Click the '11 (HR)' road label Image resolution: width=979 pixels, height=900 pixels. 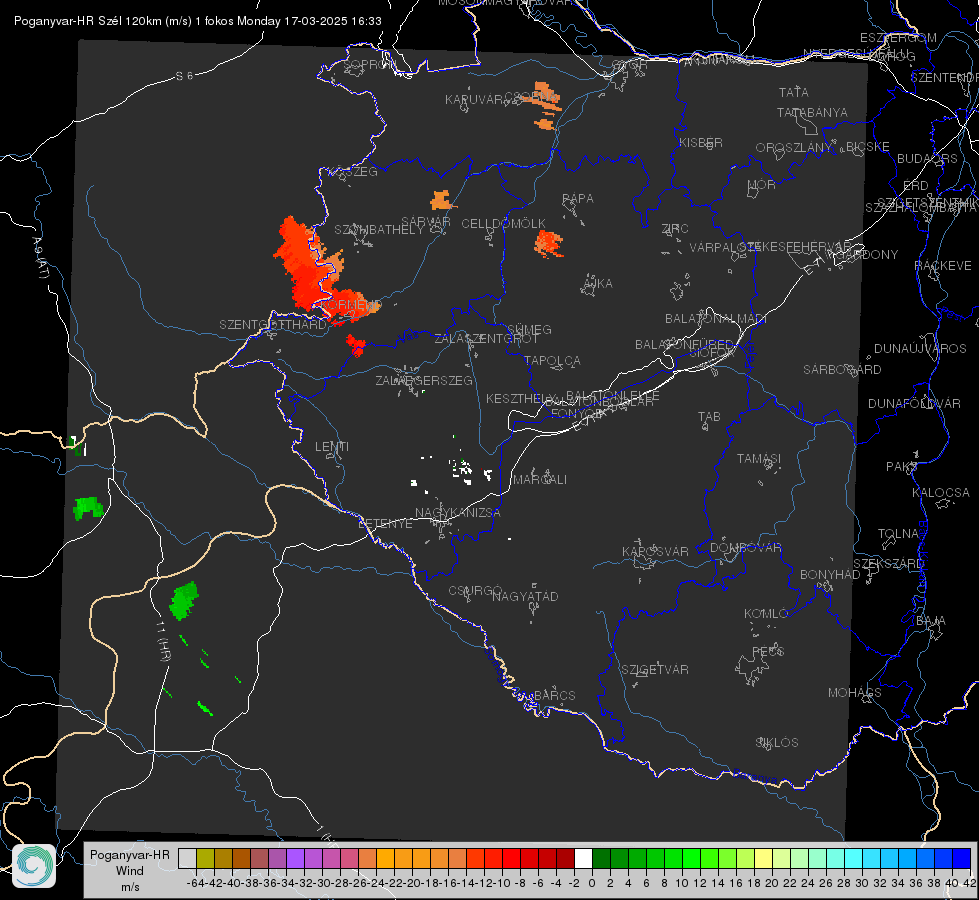pyautogui.click(x=162, y=641)
